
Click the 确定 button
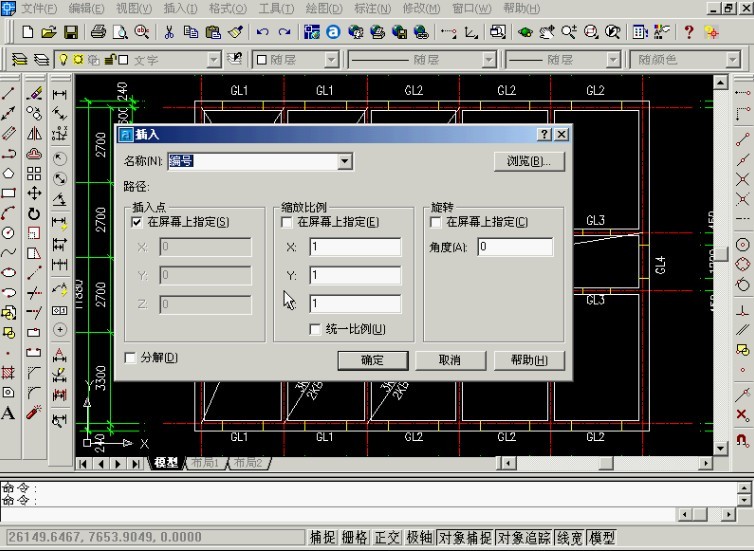click(373, 360)
